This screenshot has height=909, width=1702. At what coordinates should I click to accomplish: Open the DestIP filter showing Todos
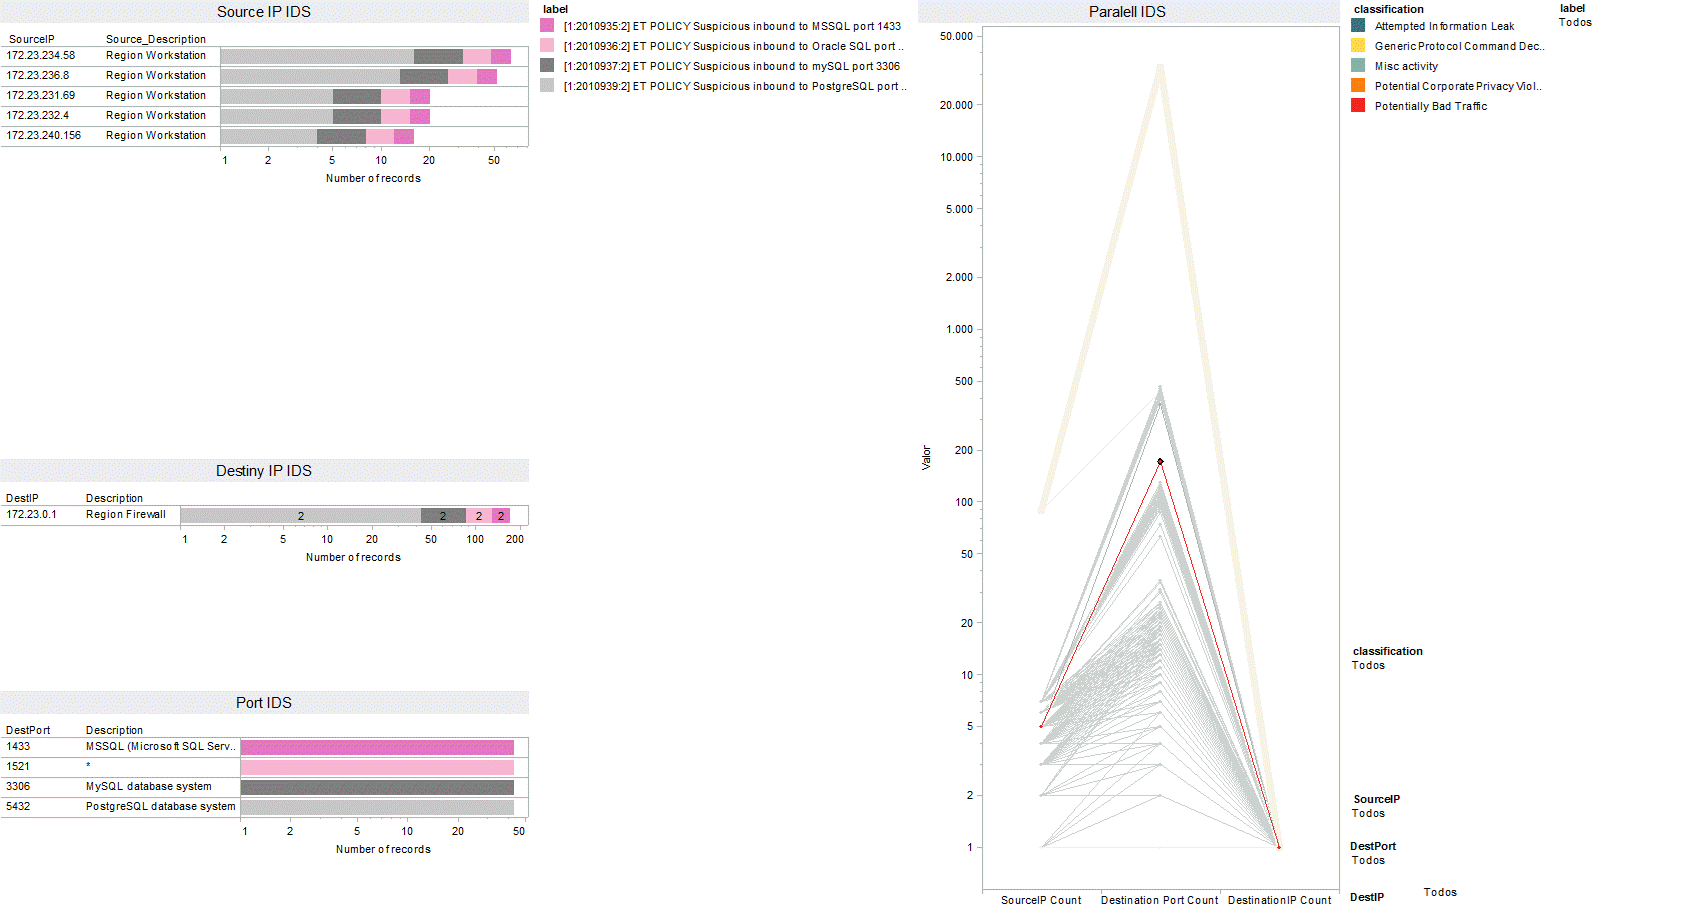(x=1440, y=892)
